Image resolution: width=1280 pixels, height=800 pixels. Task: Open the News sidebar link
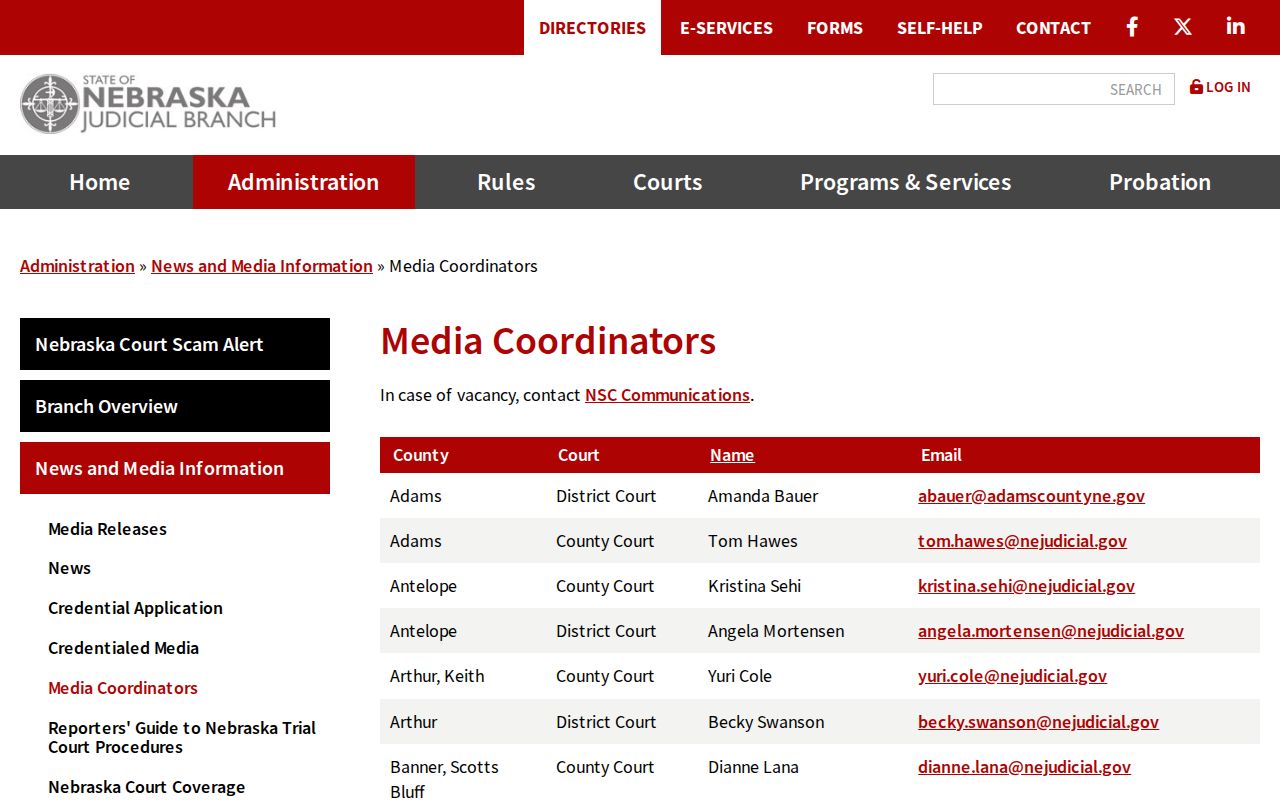[69, 568]
